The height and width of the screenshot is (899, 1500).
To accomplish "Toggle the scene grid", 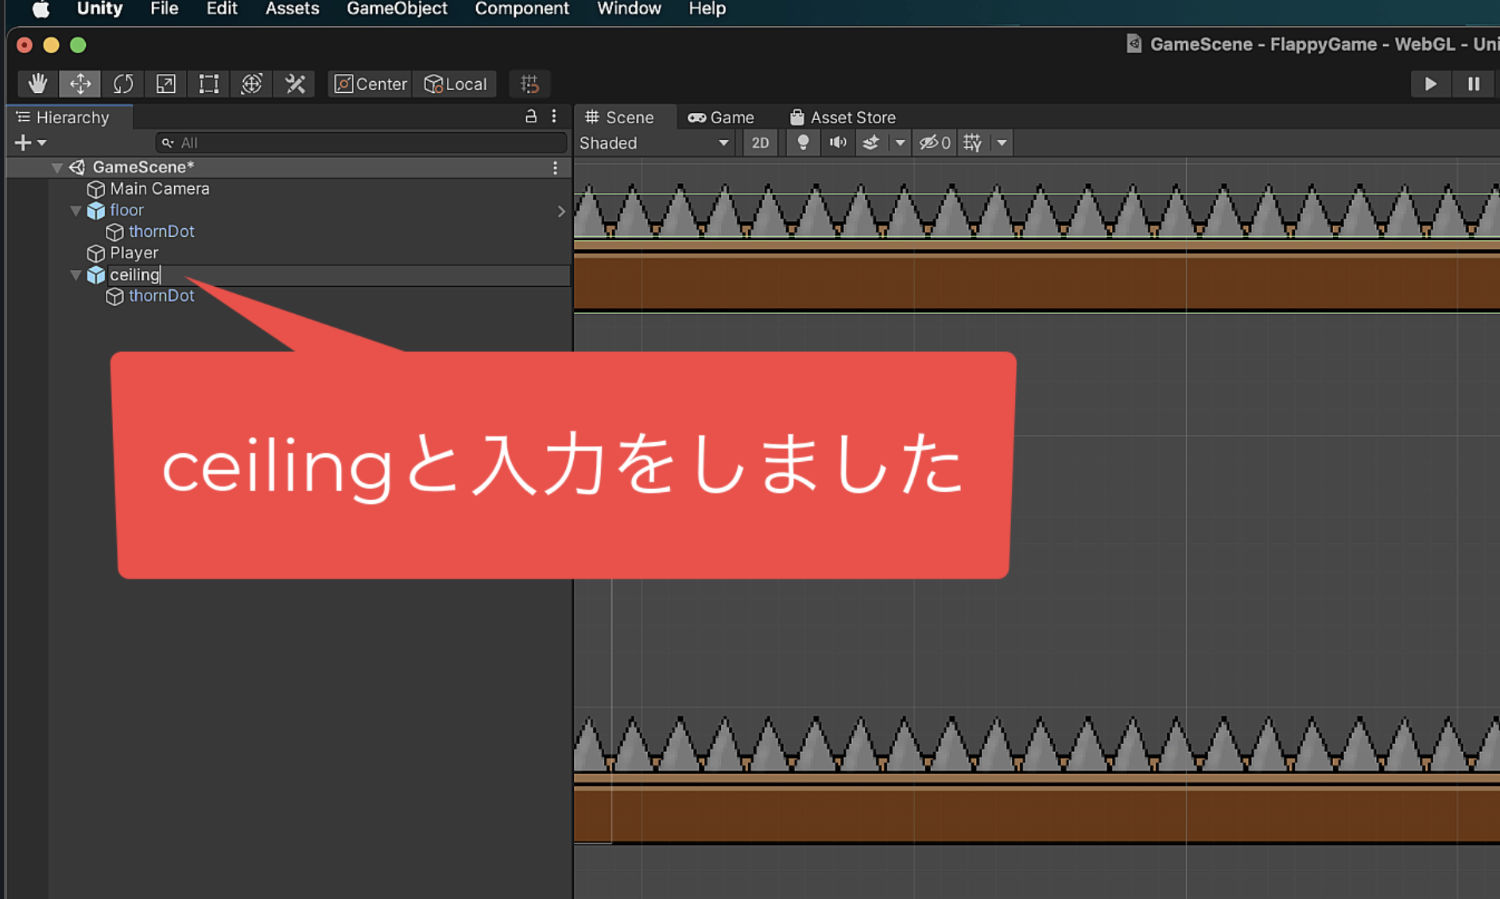I will 973,143.
